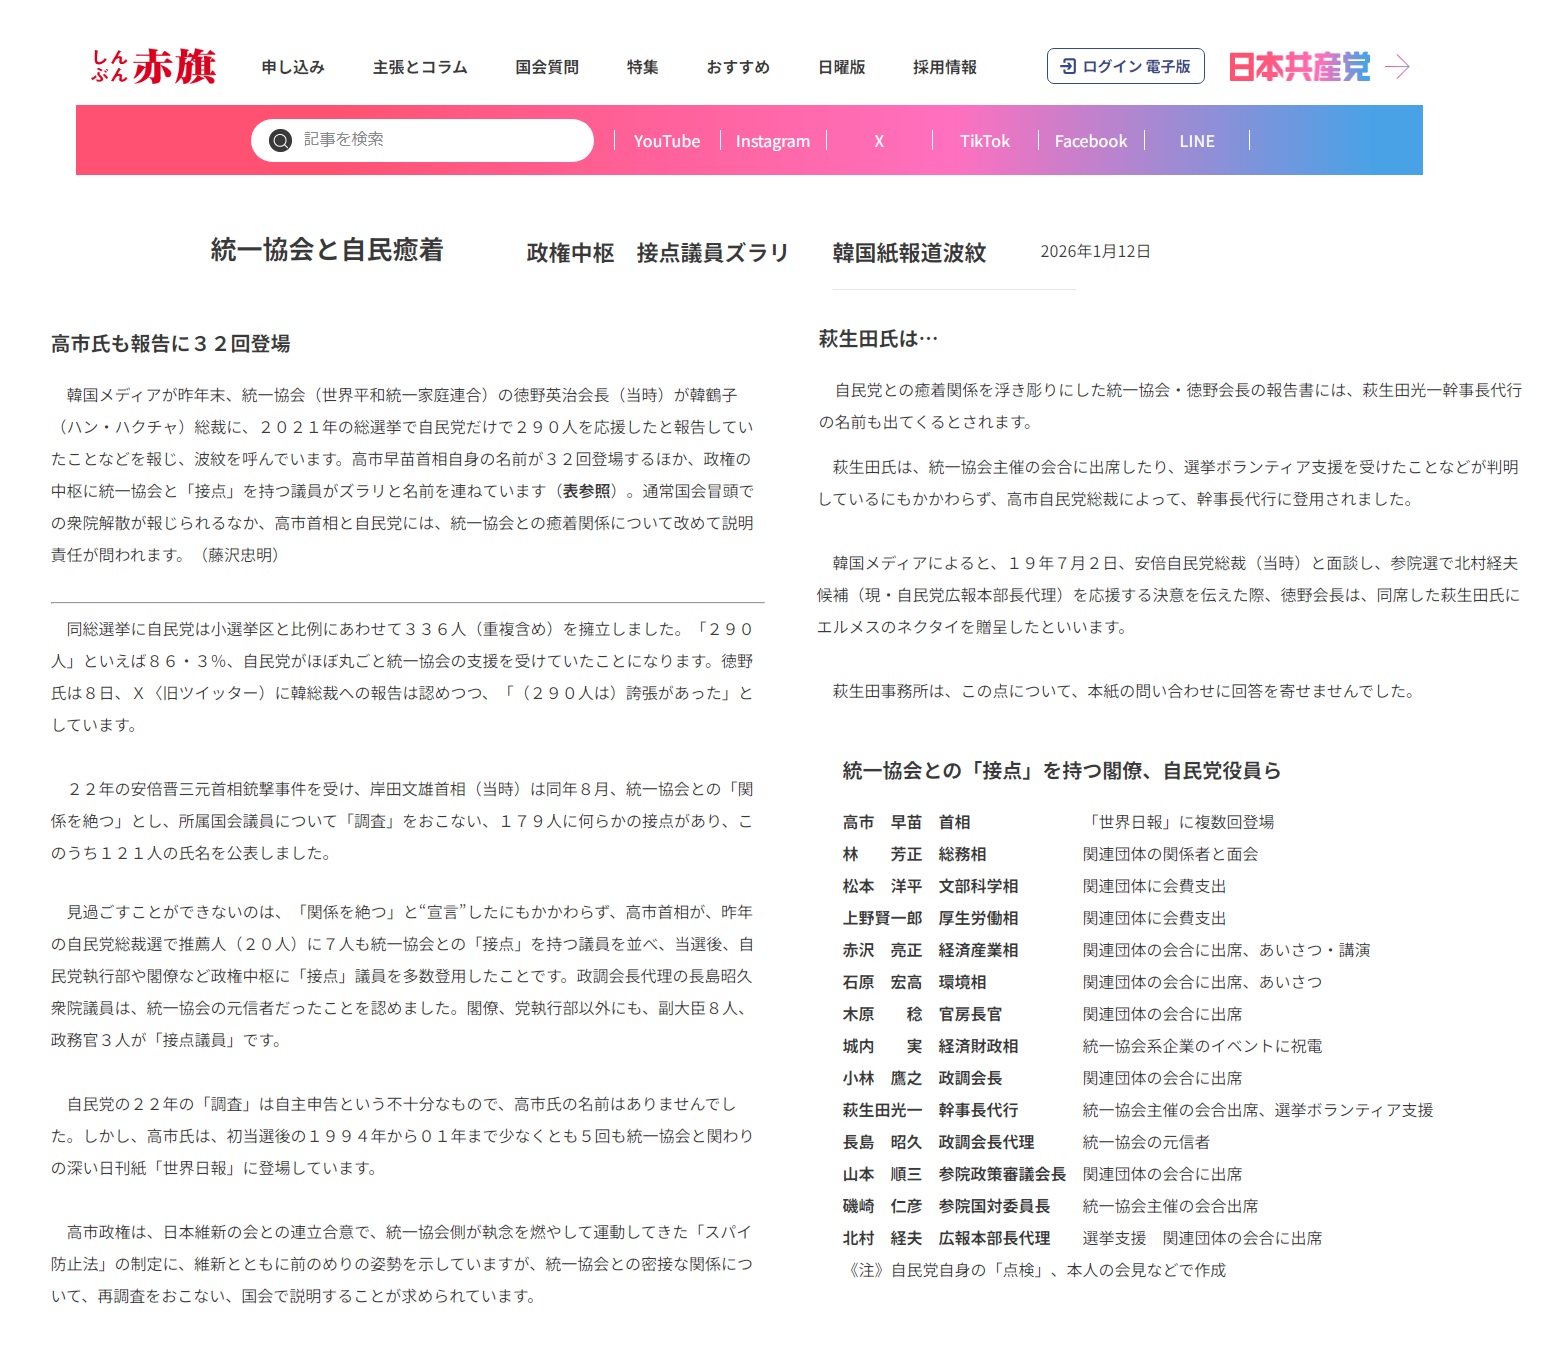Image resolution: width=1564 pixels, height=1348 pixels.
Task: Click the 記事を検索 search input field
Action: (440, 140)
